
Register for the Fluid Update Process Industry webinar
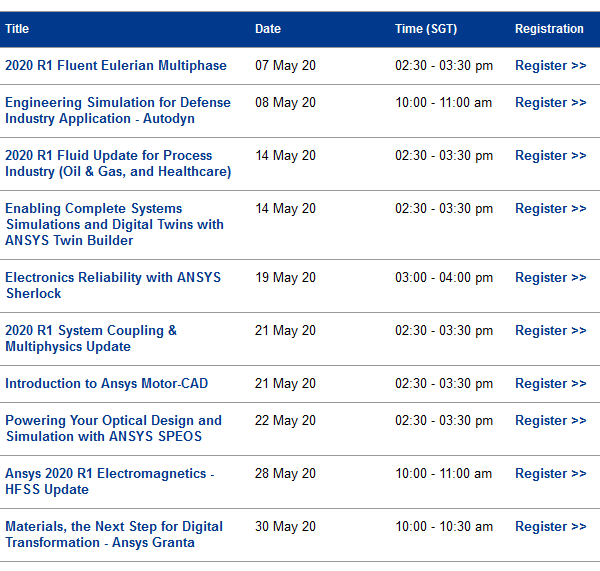(x=550, y=156)
